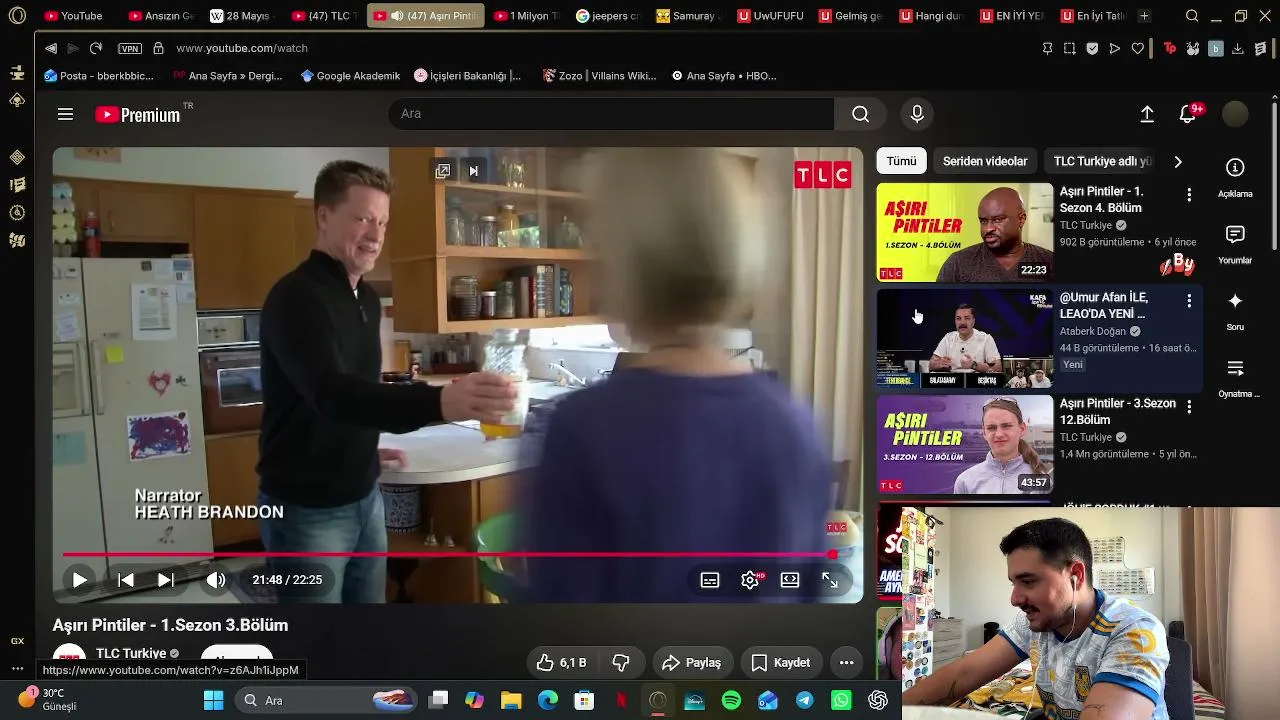The image size is (1280, 720).
Task: Open Netflix from the taskbar
Action: (x=621, y=700)
